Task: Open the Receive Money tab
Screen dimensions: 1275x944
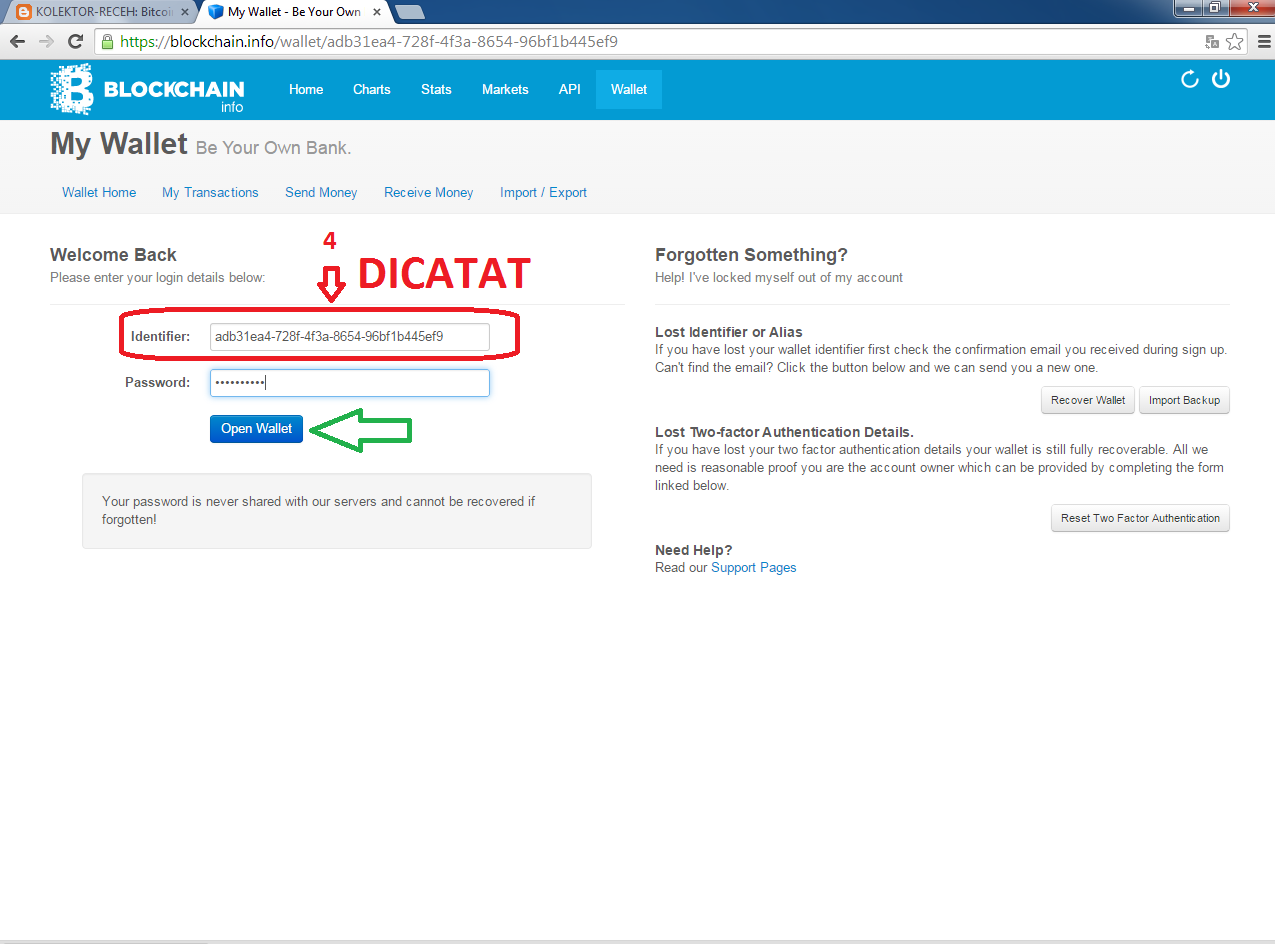Action: [x=429, y=192]
